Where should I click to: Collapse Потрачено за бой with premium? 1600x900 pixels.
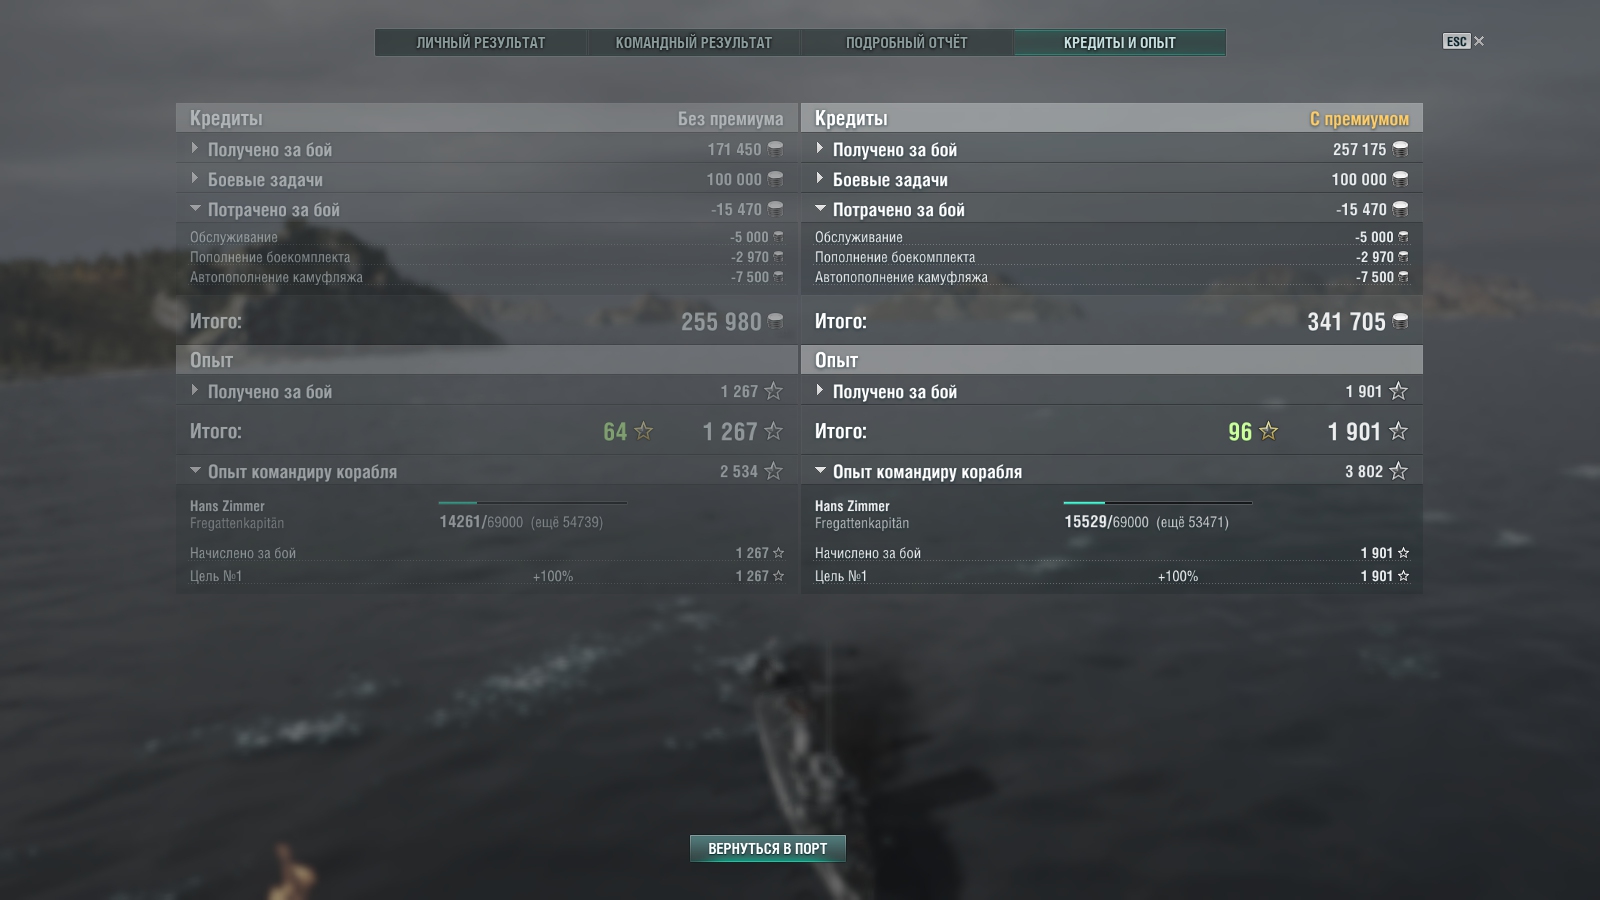(x=1112, y=209)
